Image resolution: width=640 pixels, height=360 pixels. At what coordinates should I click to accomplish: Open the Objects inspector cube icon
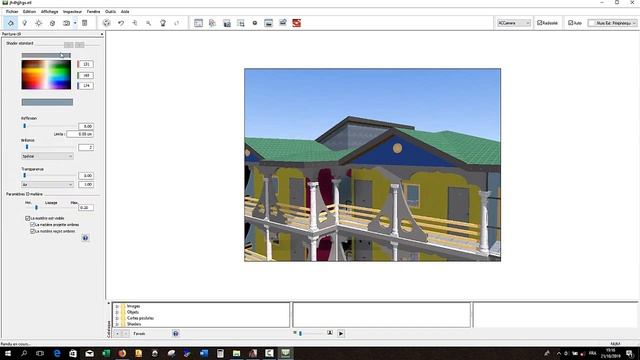tap(52, 23)
